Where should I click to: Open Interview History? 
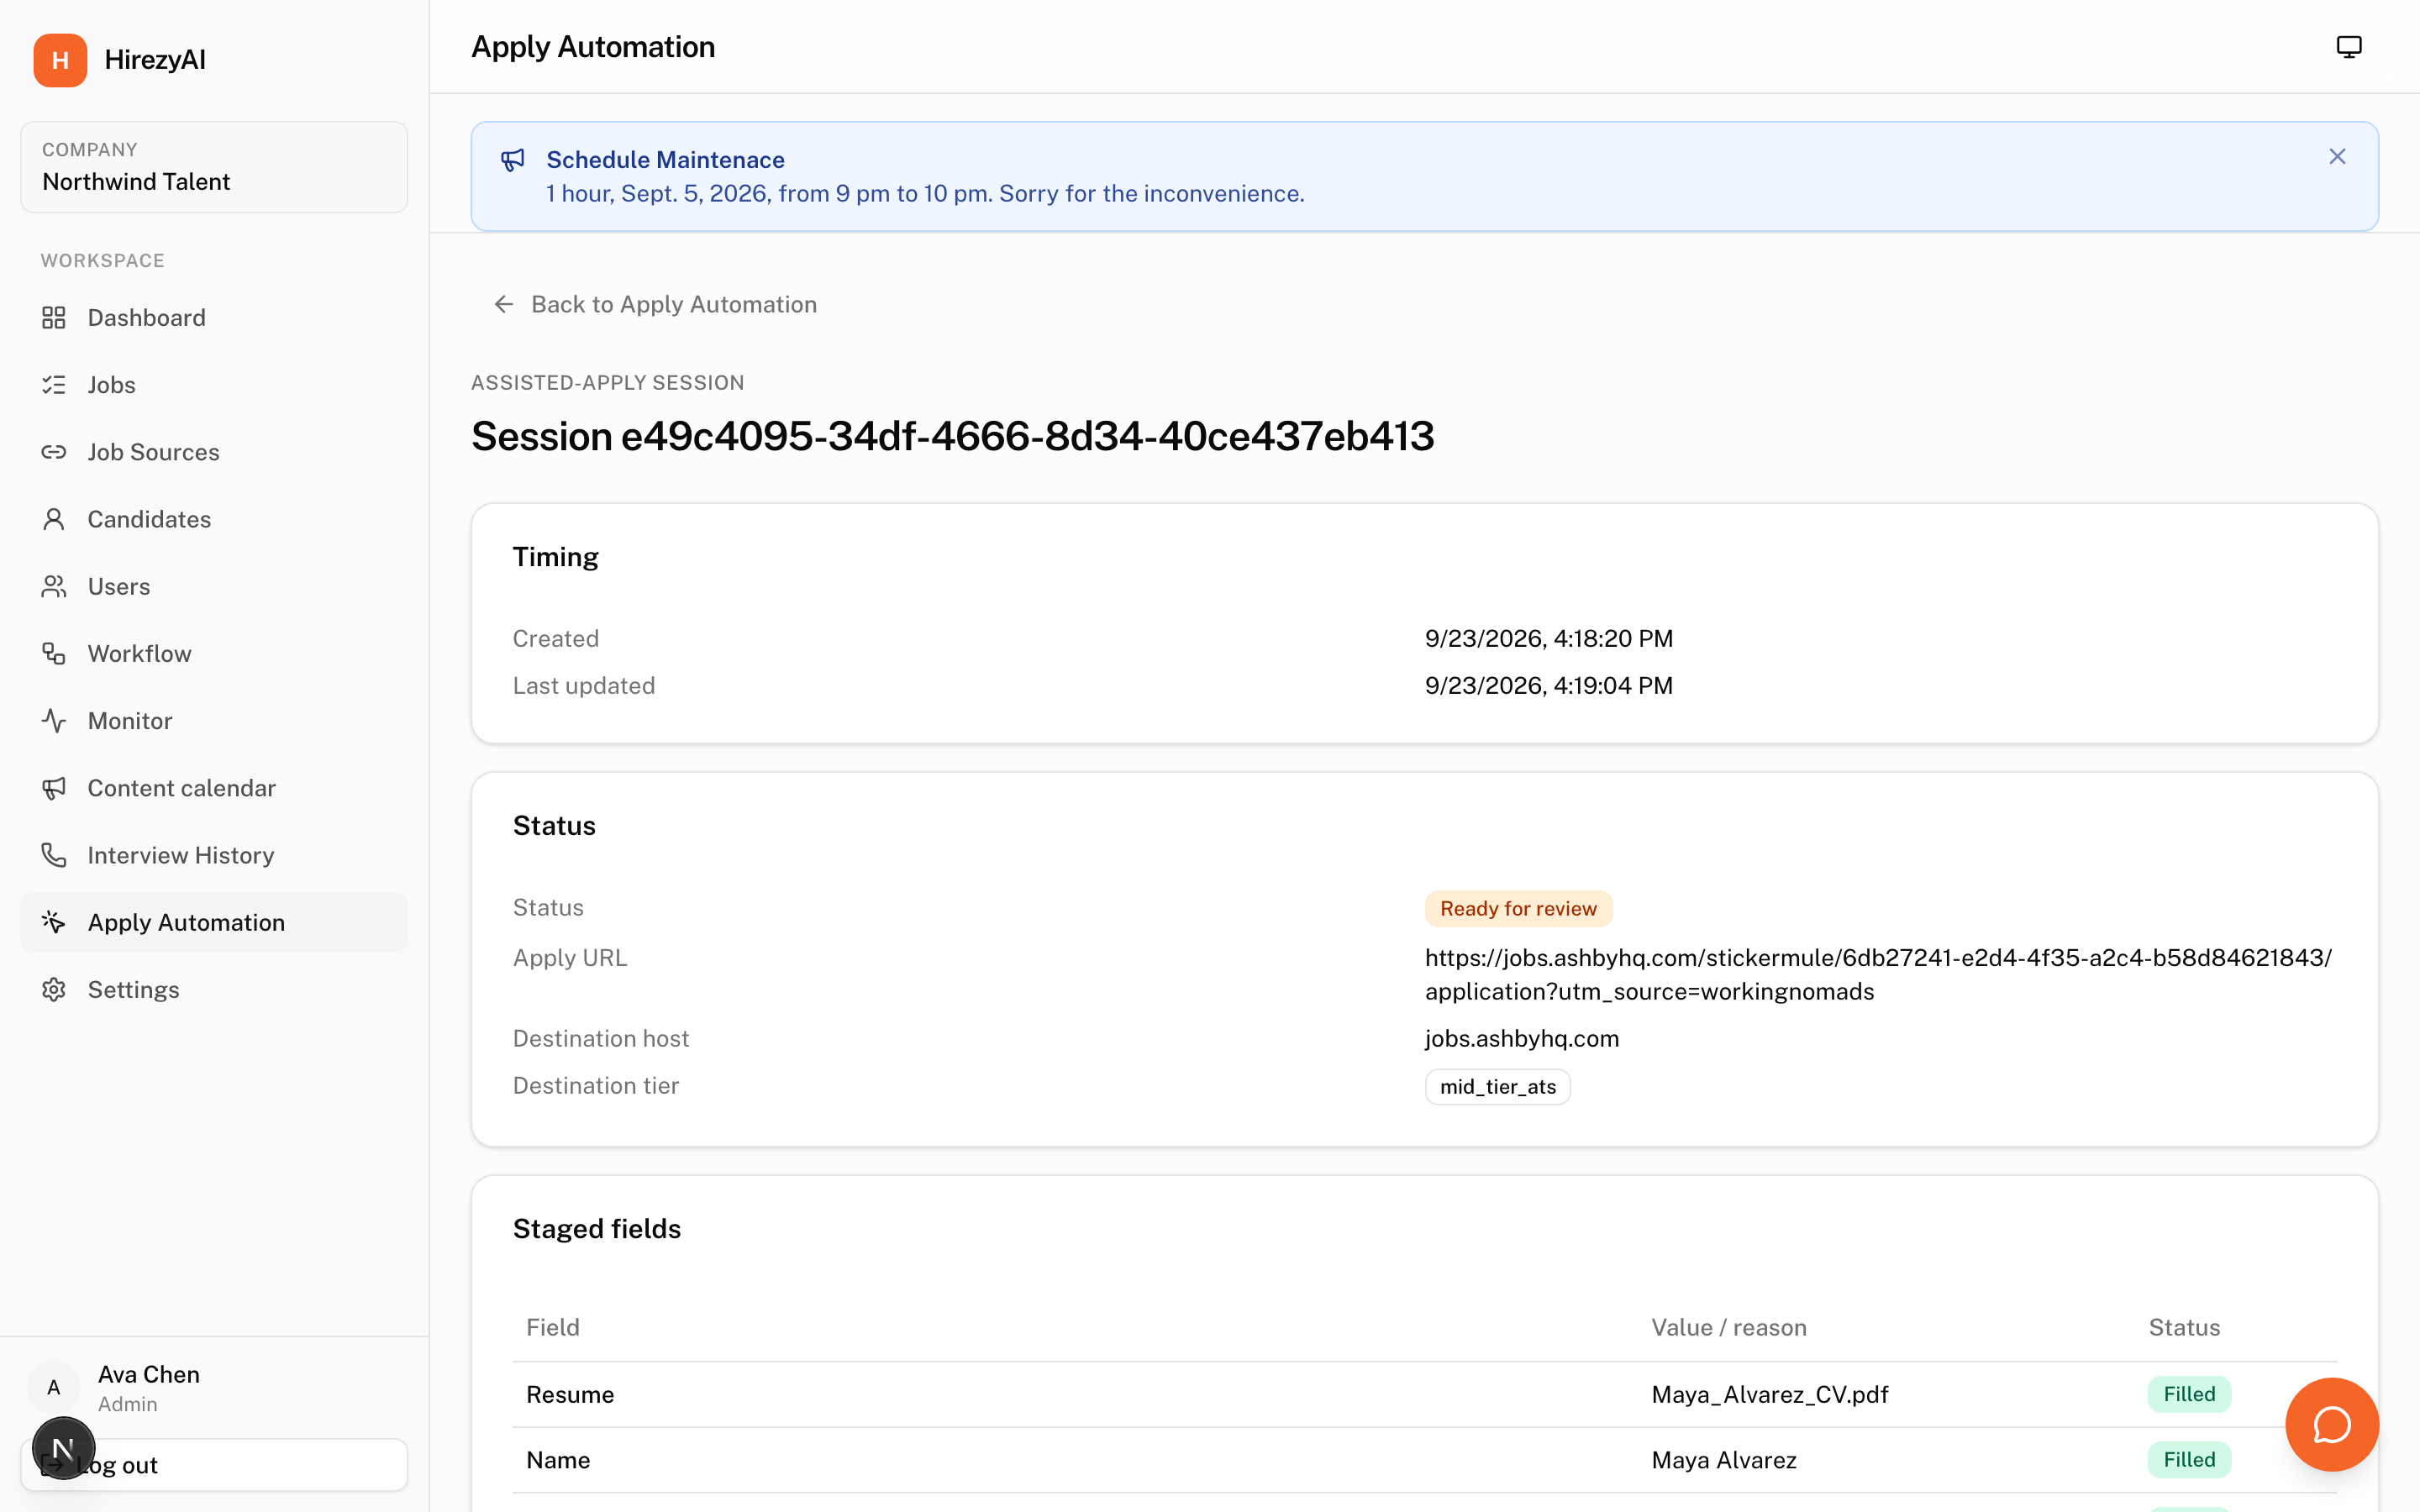click(214, 855)
